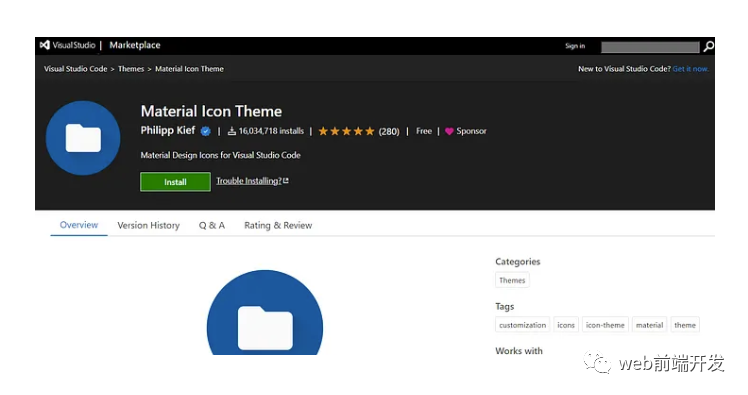This screenshot has width=748, height=395.
Task: Select the icon-theme tag
Action: pyautogui.click(x=605, y=325)
